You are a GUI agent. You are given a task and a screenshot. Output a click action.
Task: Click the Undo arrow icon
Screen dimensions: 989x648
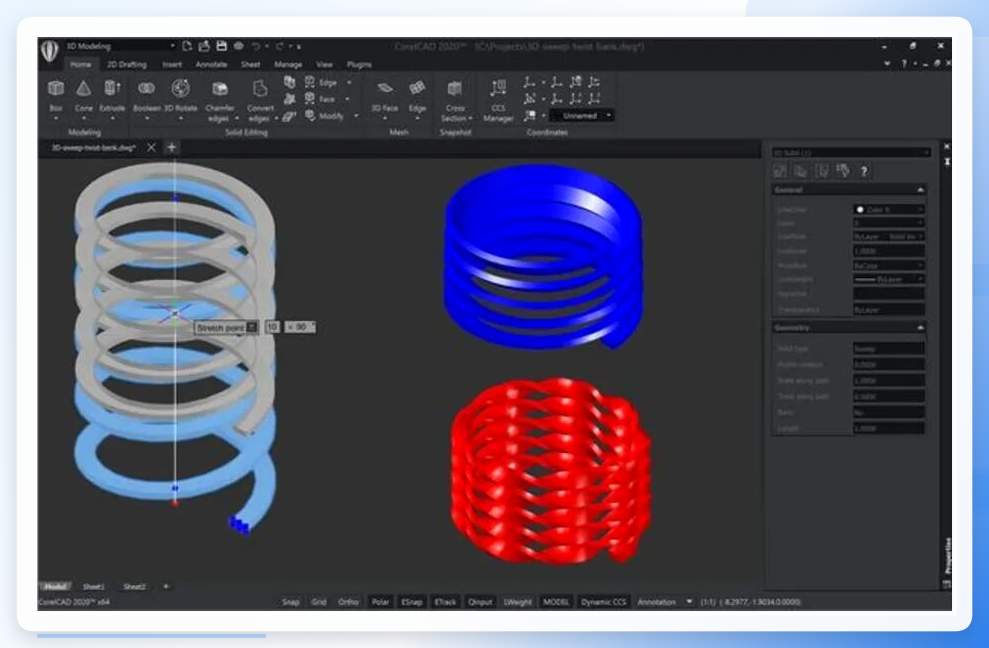256,46
